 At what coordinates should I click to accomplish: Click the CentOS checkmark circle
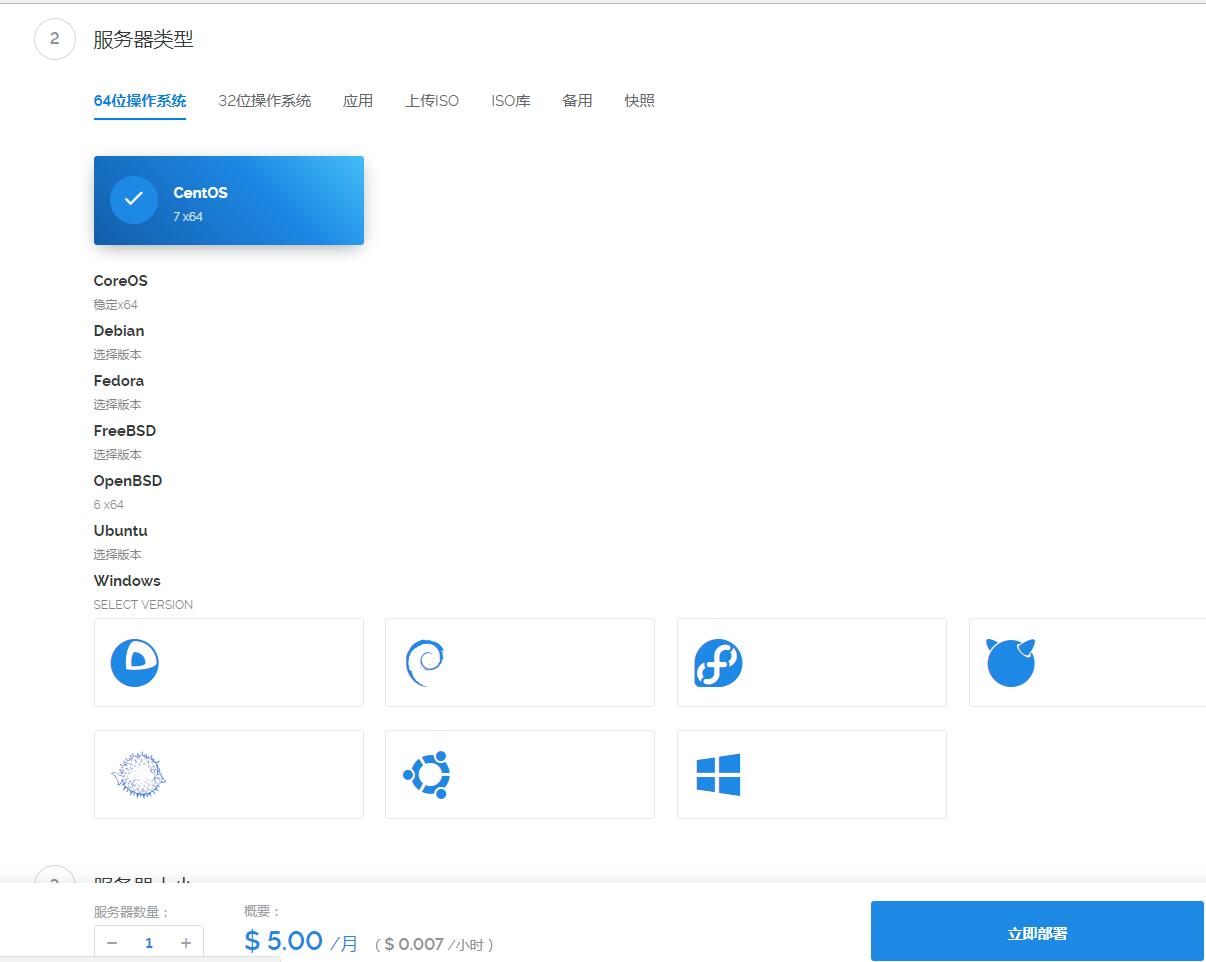[134, 200]
